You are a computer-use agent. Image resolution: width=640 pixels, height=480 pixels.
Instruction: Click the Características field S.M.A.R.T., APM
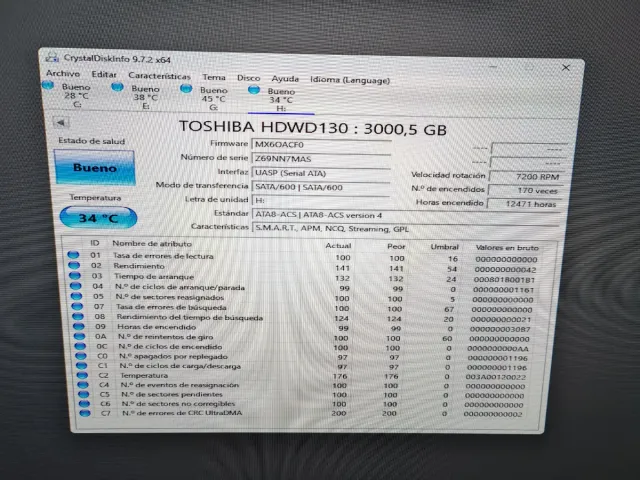pyautogui.click(x=405, y=229)
